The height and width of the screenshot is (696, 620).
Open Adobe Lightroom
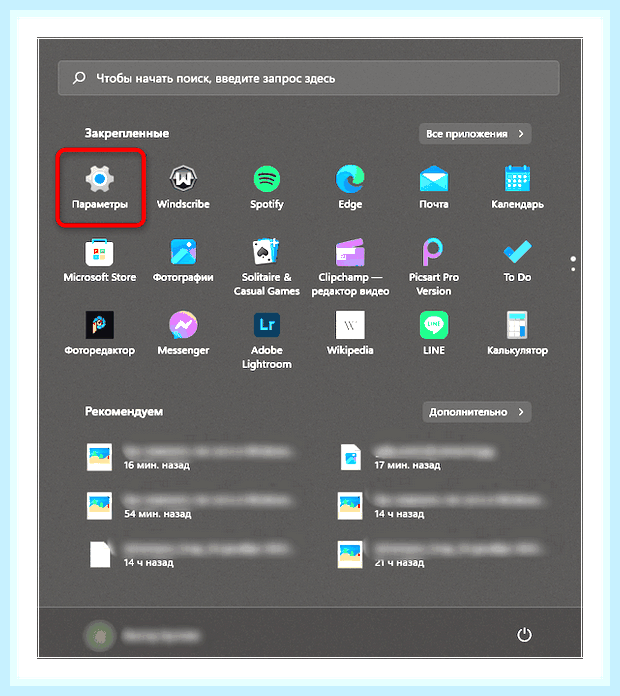[x=267, y=340]
